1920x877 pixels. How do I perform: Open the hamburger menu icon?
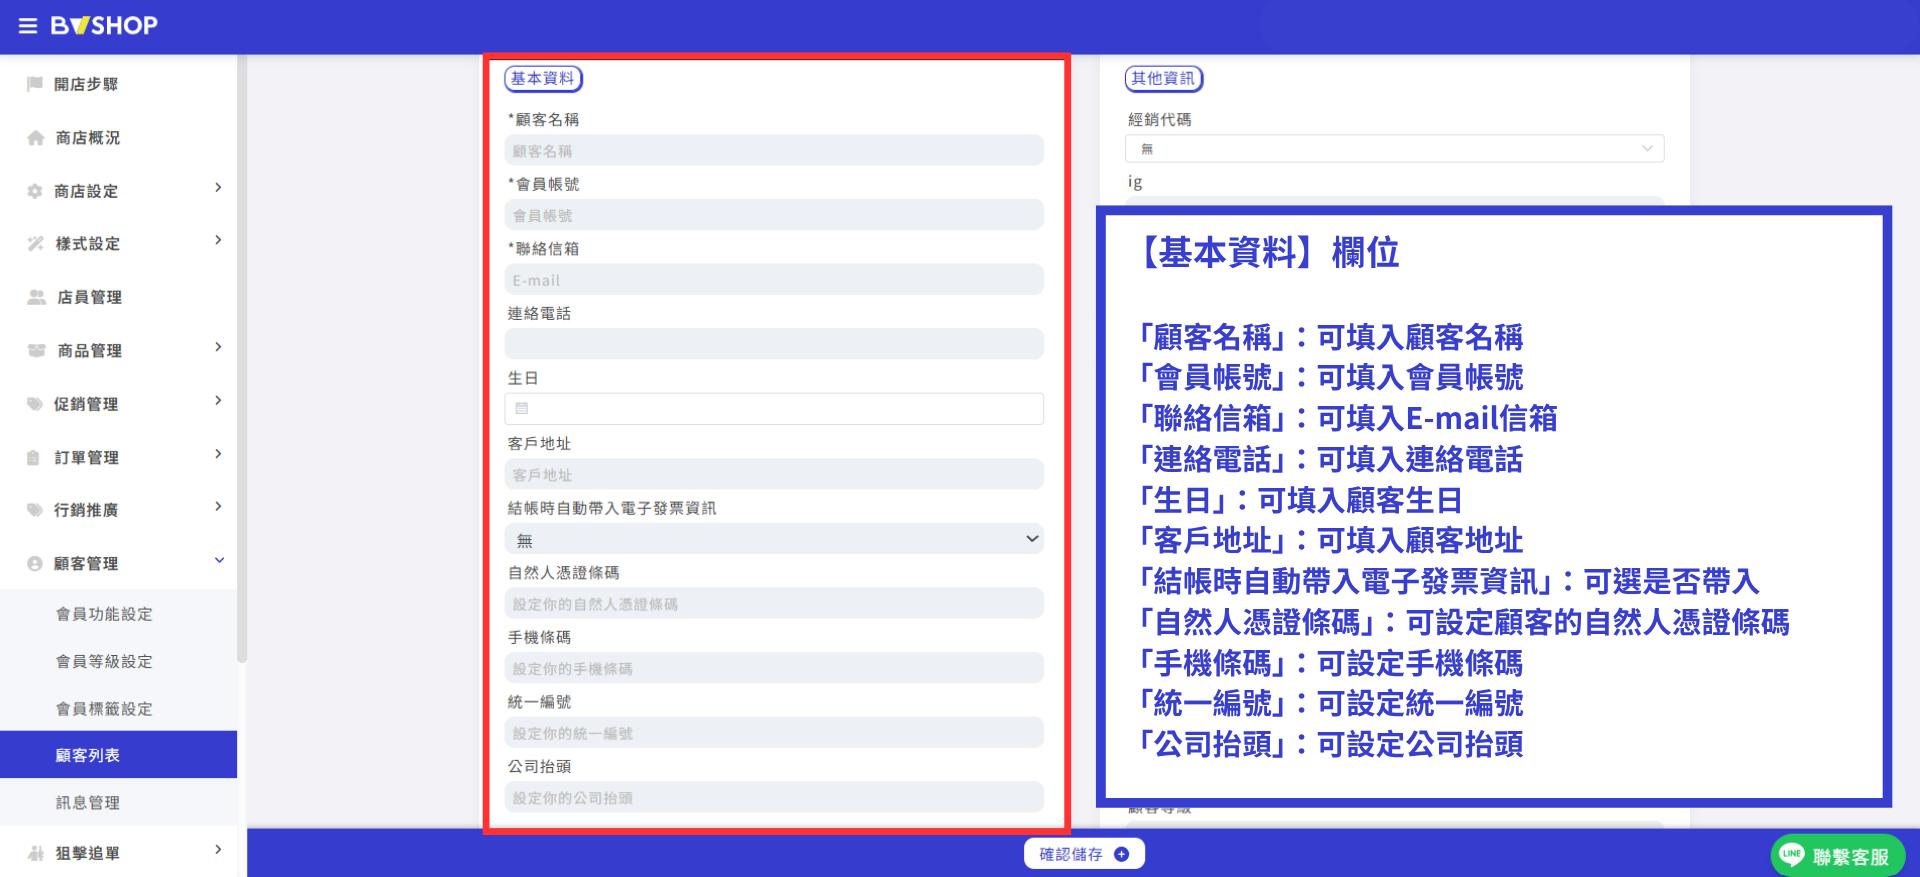[x=28, y=26]
